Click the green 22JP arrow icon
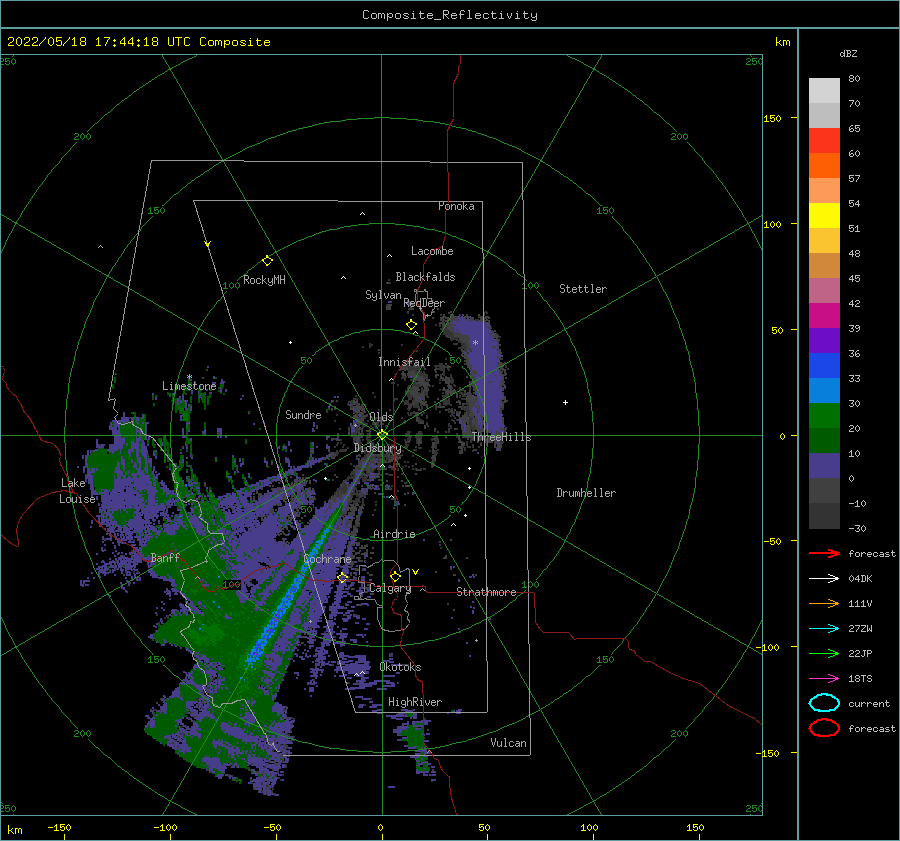Image resolution: width=900 pixels, height=841 pixels. [824, 653]
